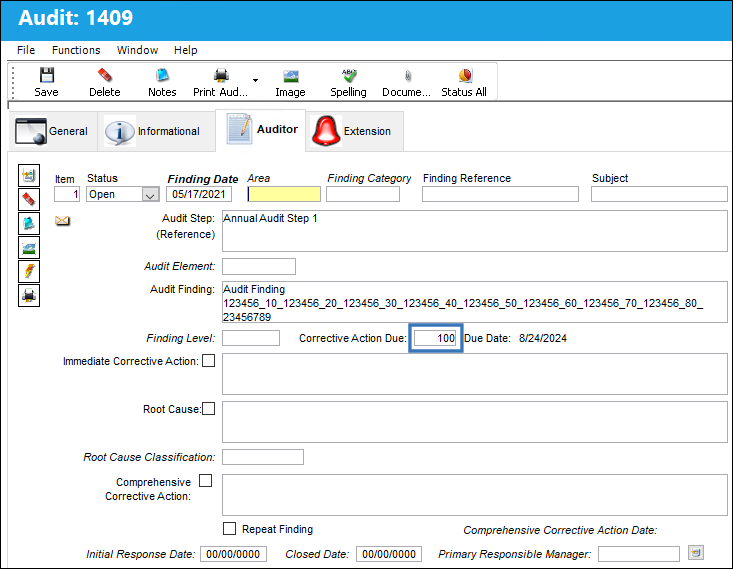733x569 pixels.
Task: Expand the Status dropdown showing Open
Action: point(150,194)
